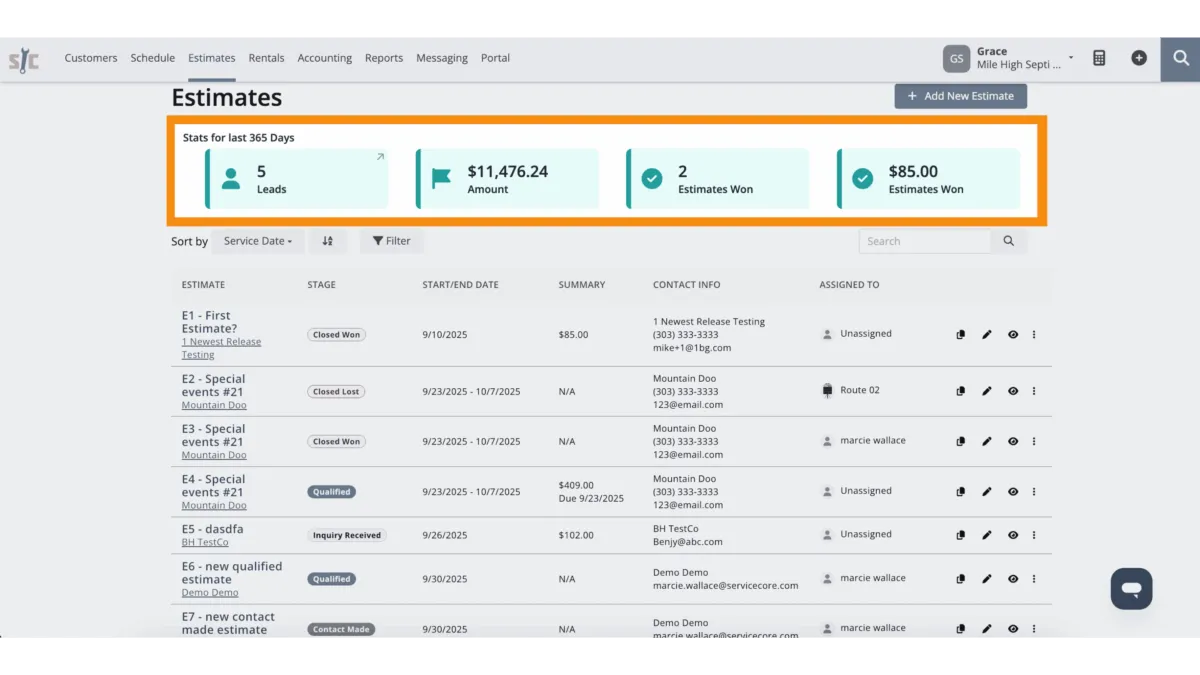Viewport: 1200px width, 675px height.
Task: Edit estimate E1 with pencil icon
Action: click(x=987, y=335)
